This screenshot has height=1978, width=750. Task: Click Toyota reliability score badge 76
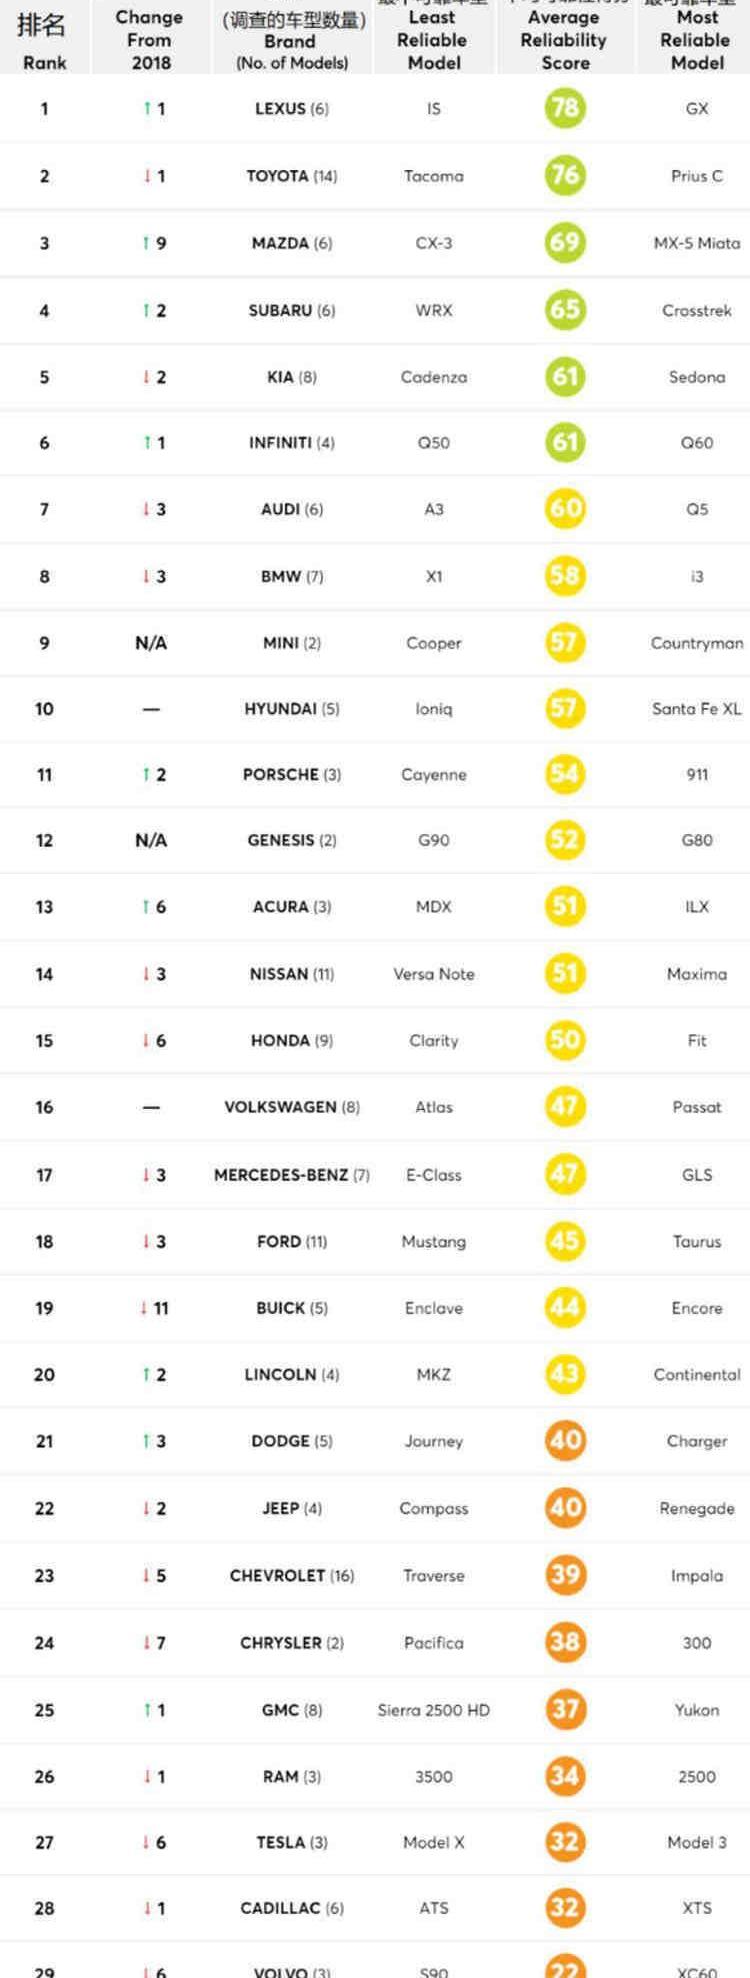click(565, 175)
